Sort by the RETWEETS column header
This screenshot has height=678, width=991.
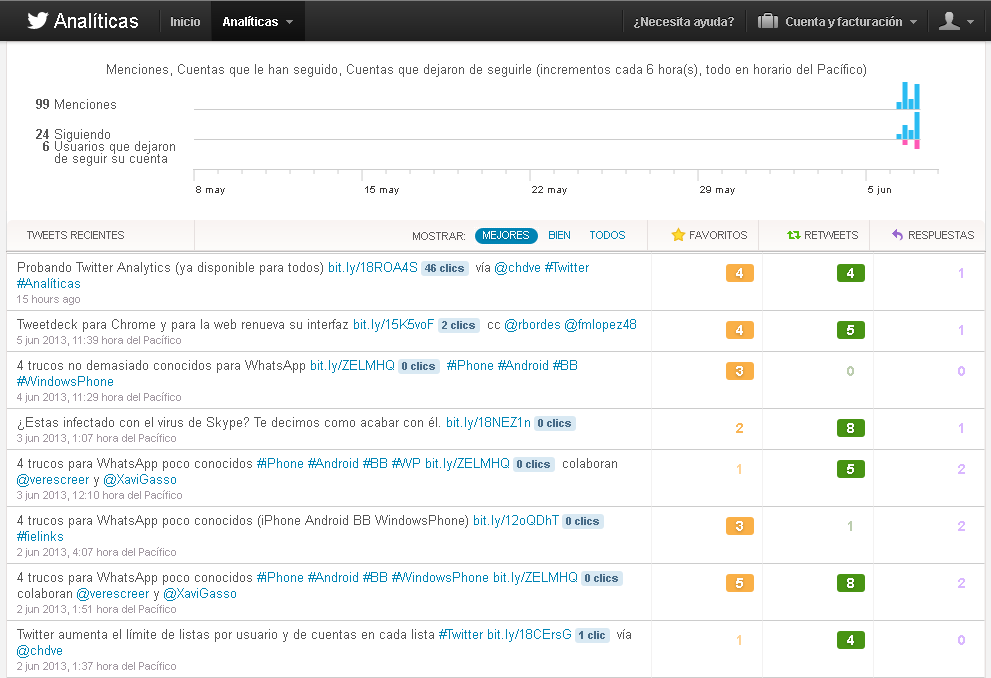pos(822,235)
